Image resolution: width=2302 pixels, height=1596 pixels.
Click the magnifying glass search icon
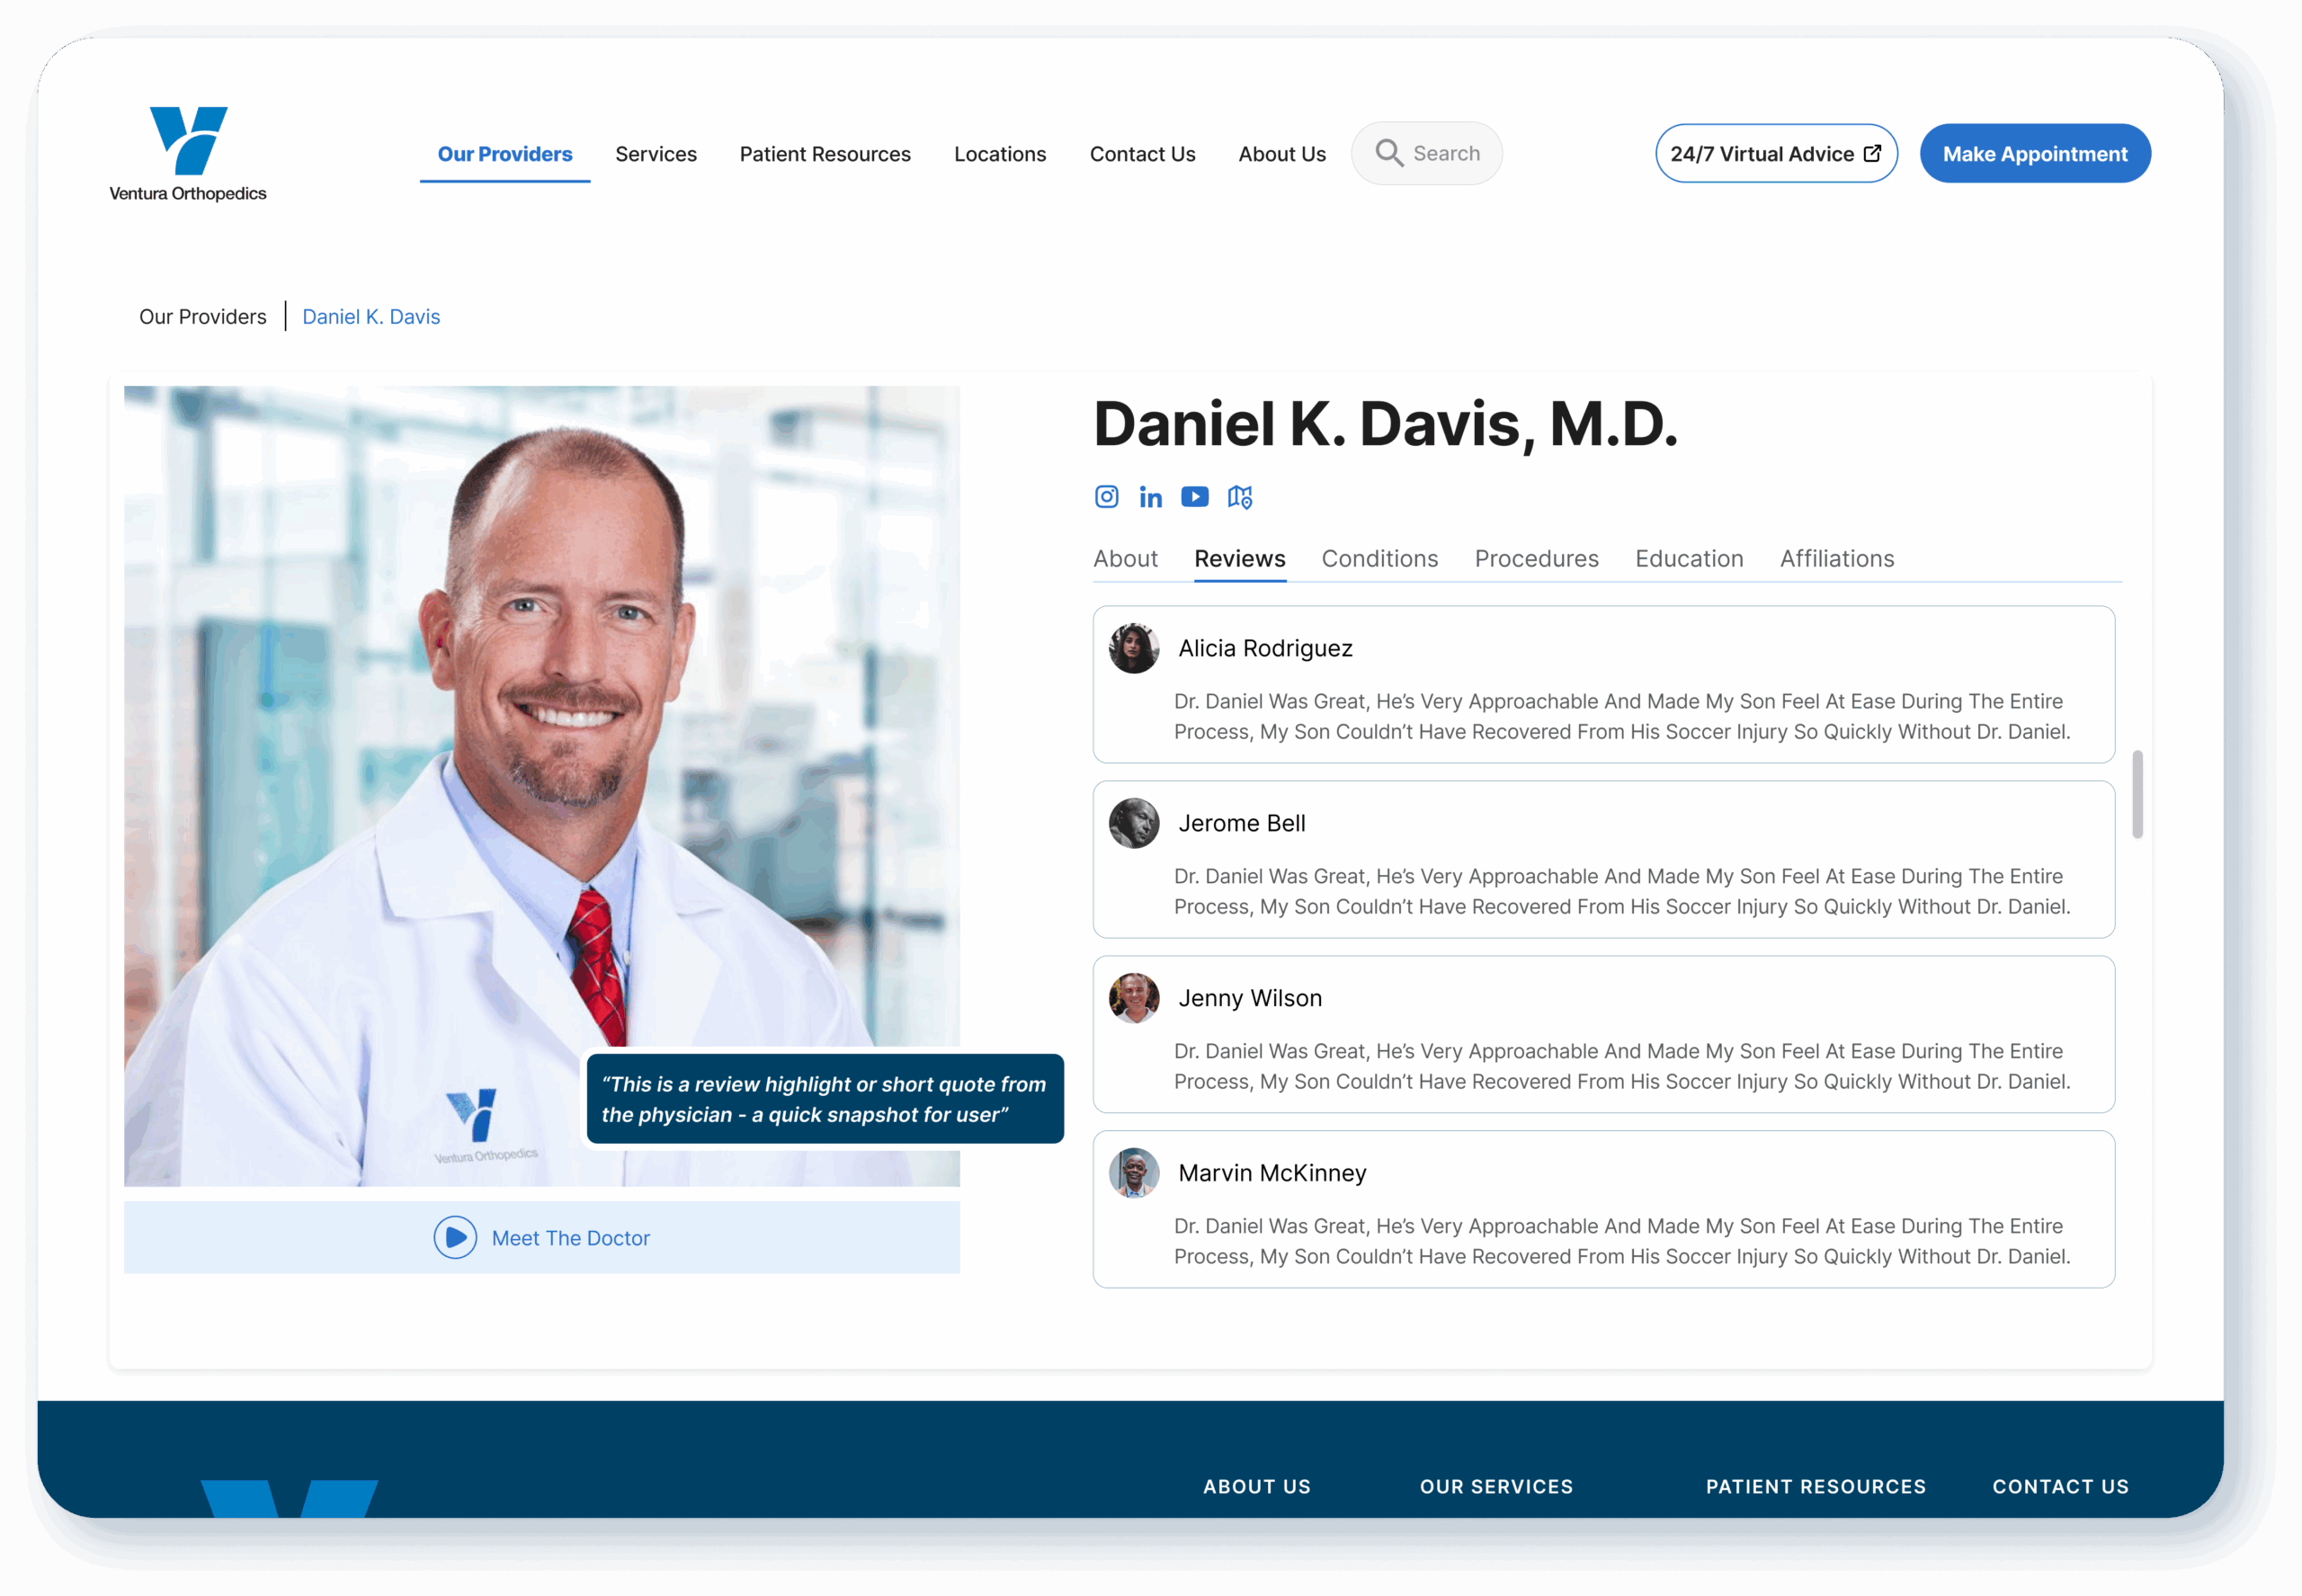click(x=1388, y=153)
